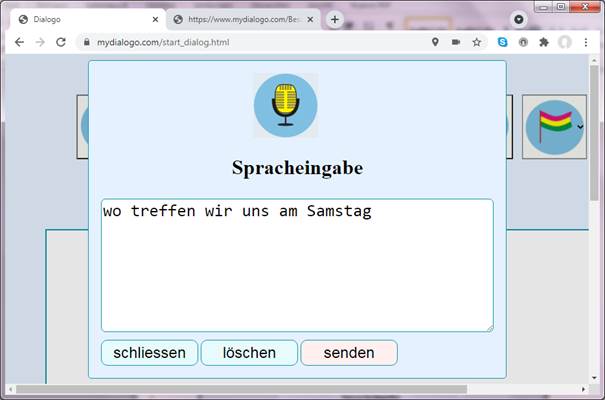The width and height of the screenshot is (605, 400).
Task: Open the Skype extension icon
Action: pyautogui.click(x=503, y=42)
